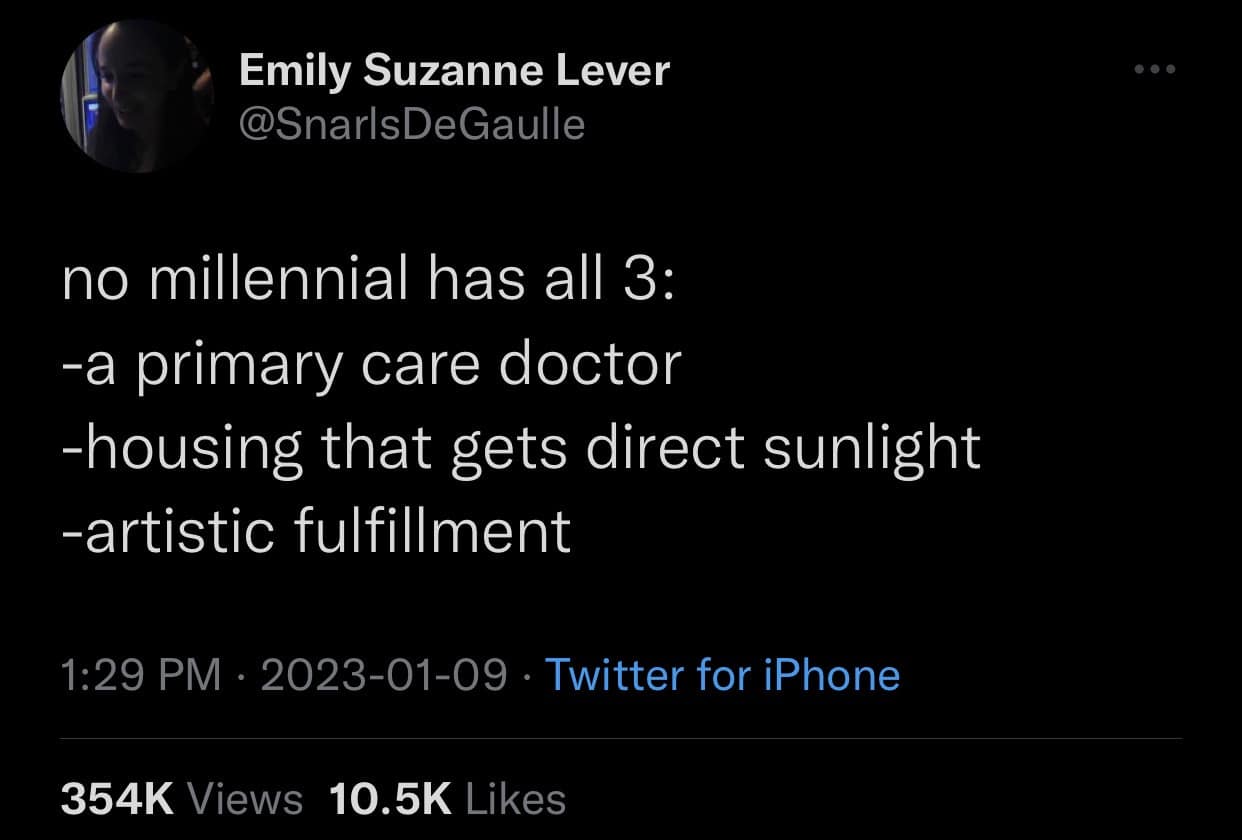The height and width of the screenshot is (840, 1242).
Task: Click the Twitter for iPhone source link
Action: pyautogui.click(x=721, y=674)
